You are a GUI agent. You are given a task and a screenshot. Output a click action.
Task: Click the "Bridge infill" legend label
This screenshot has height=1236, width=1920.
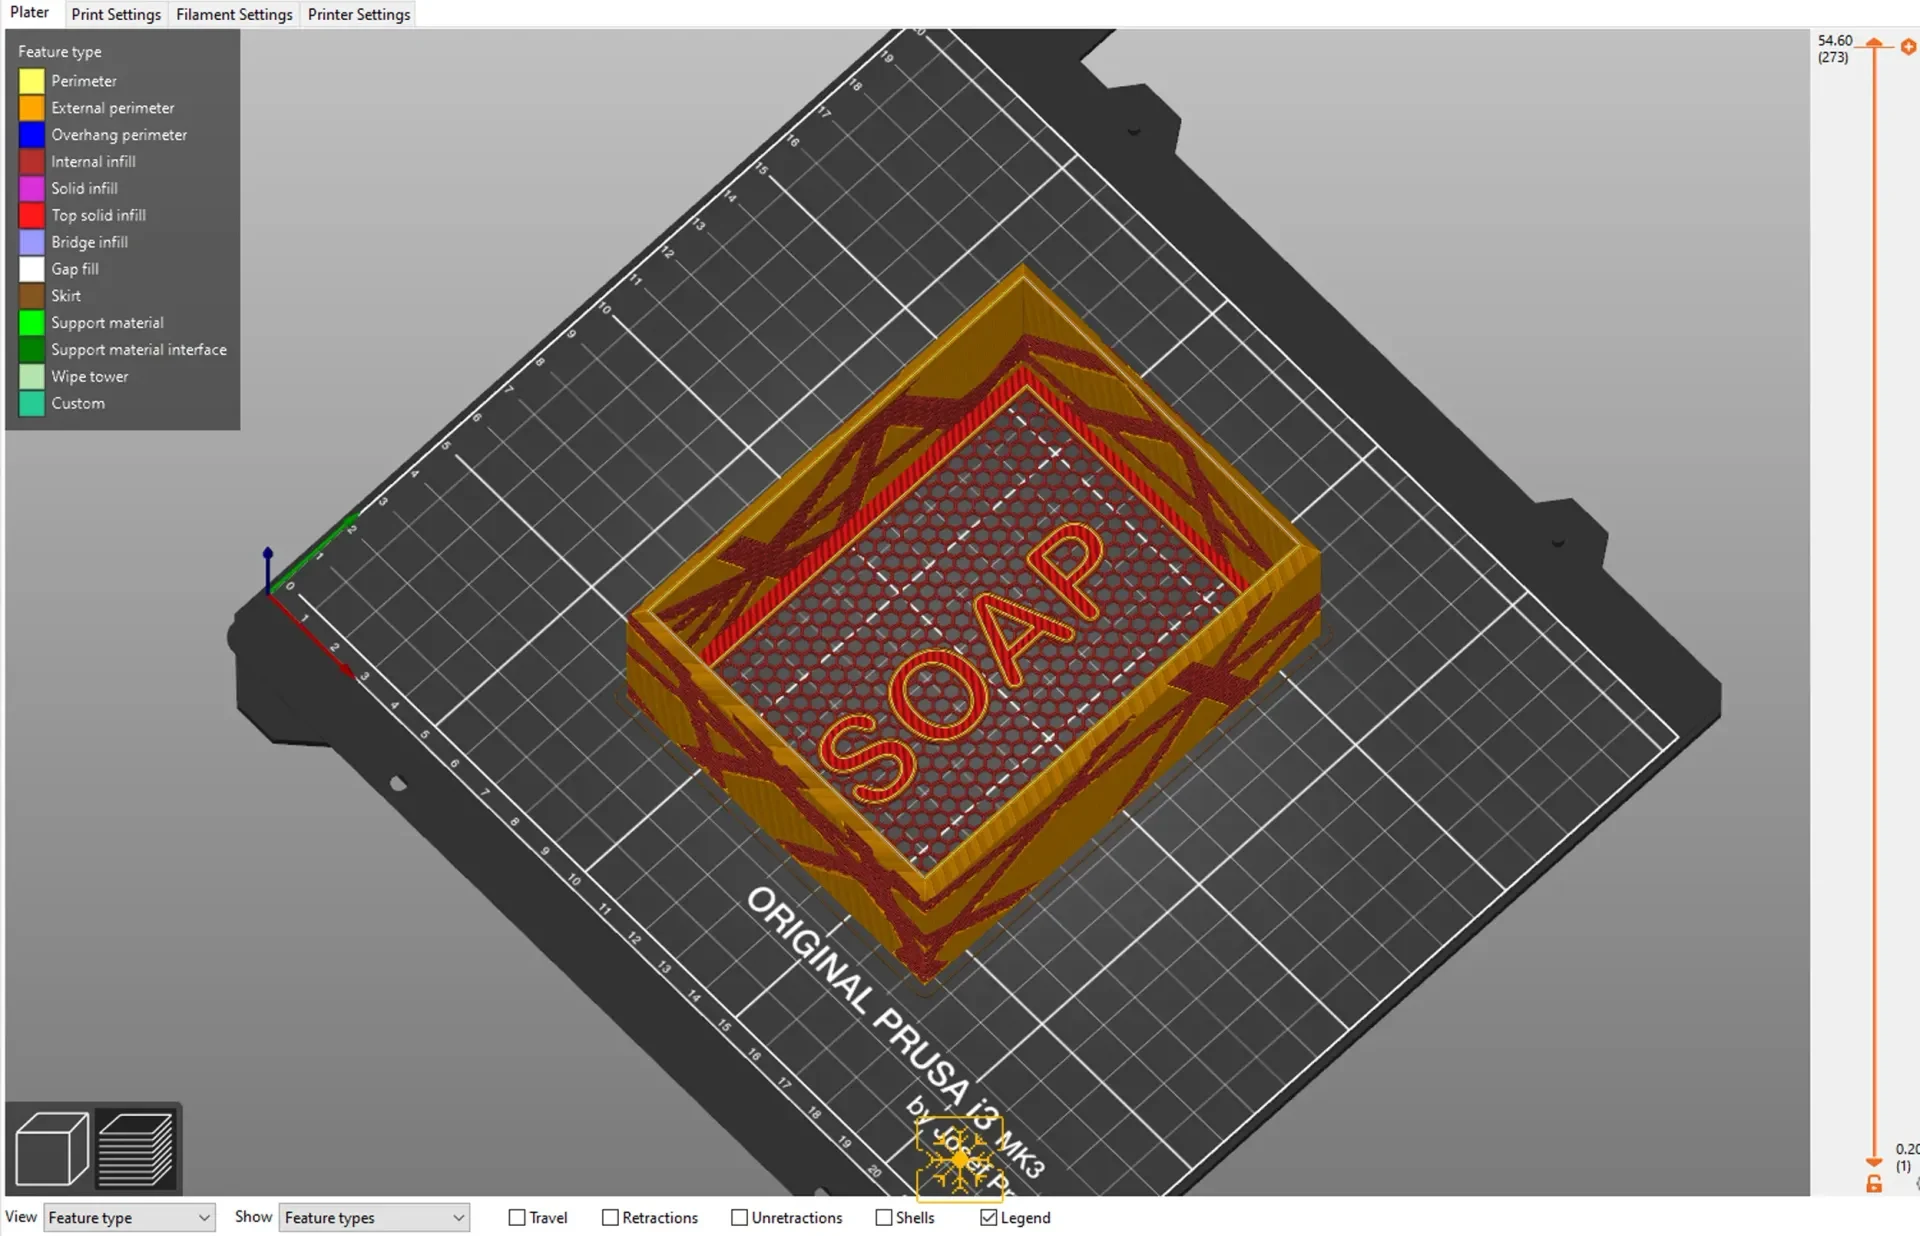89,242
